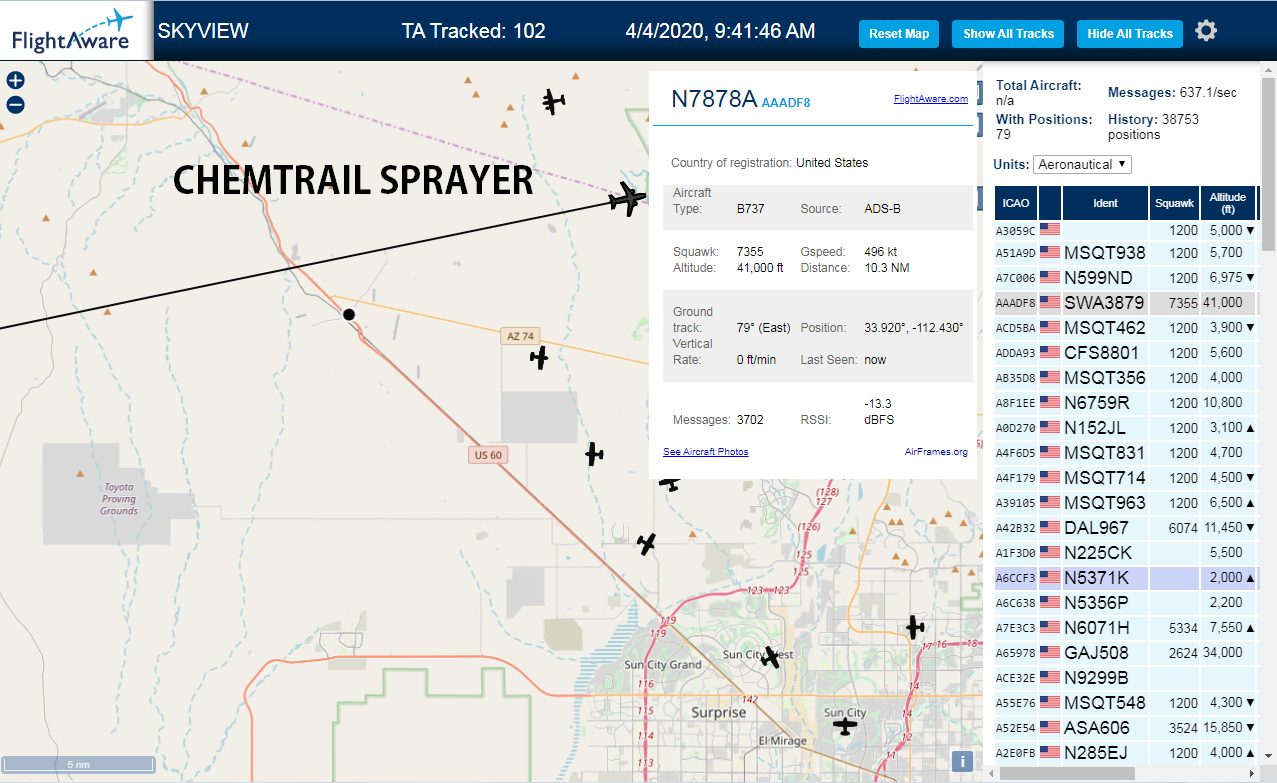
Task: Select N5371K row in aircraft list
Action: click(x=1125, y=578)
